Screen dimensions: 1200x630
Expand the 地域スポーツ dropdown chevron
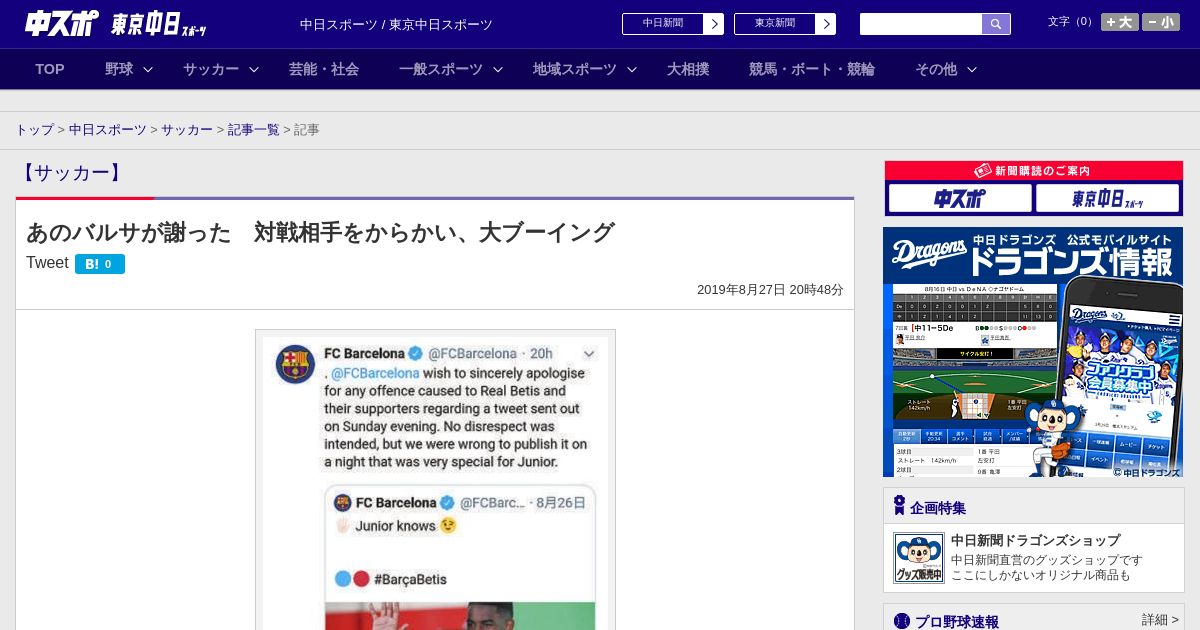(632, 69)
